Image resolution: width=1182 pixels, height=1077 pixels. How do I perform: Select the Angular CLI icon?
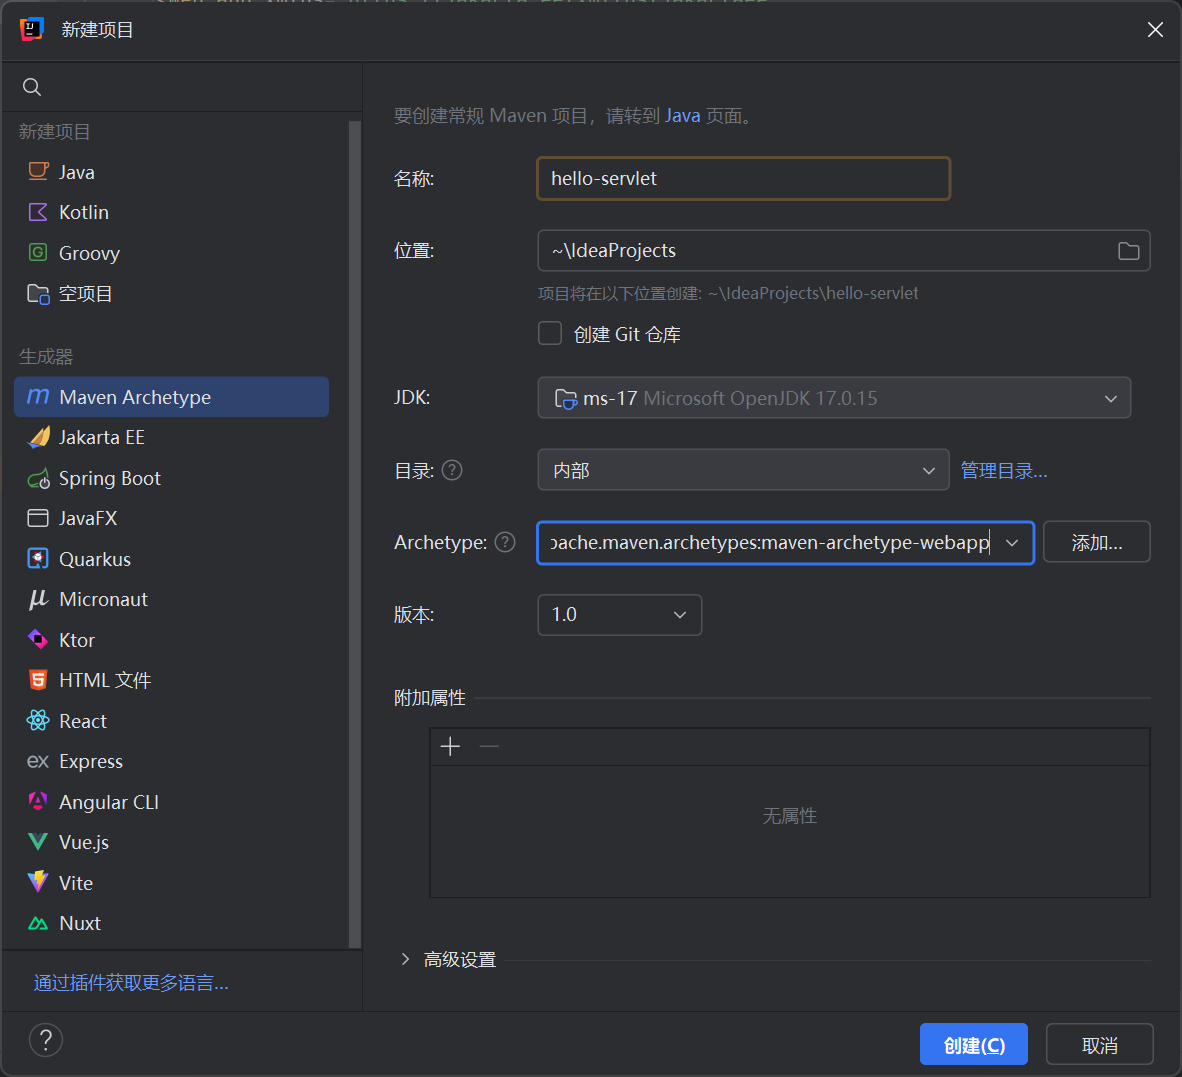click(x=38, y=801)
